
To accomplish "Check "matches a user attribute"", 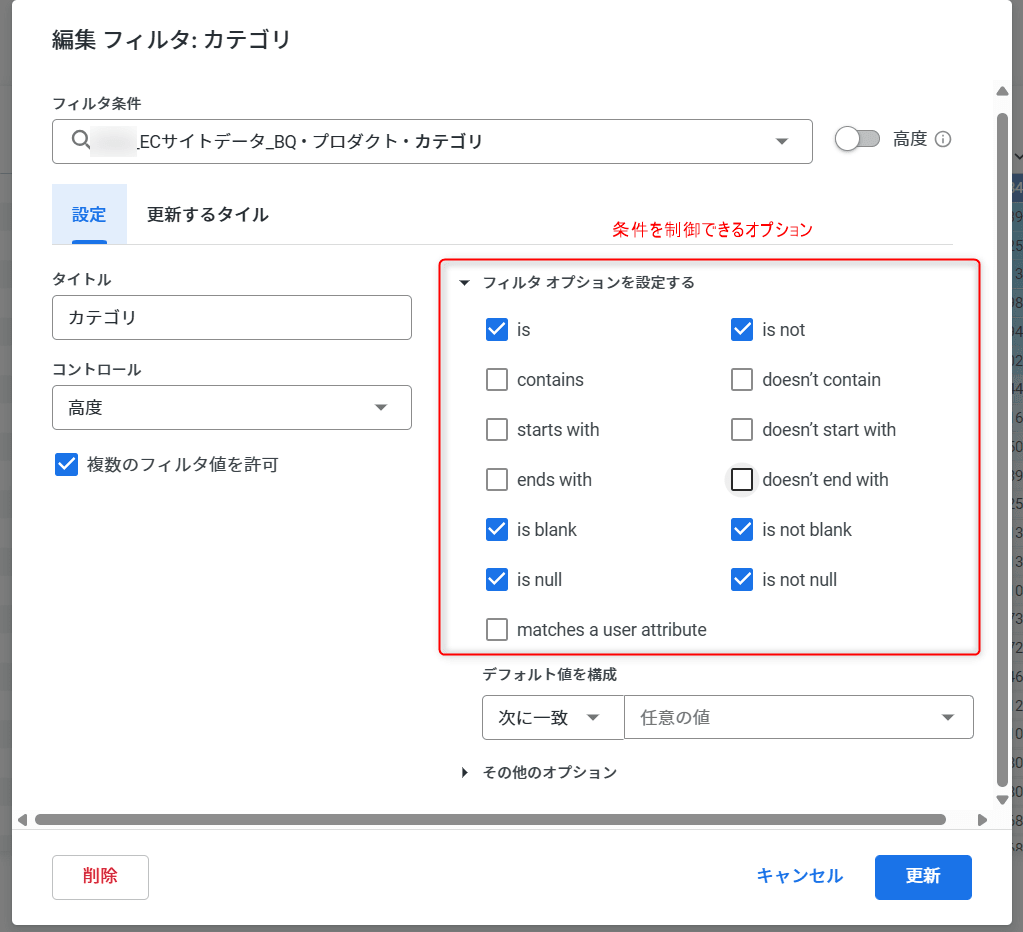I will [x=497, y=629].
